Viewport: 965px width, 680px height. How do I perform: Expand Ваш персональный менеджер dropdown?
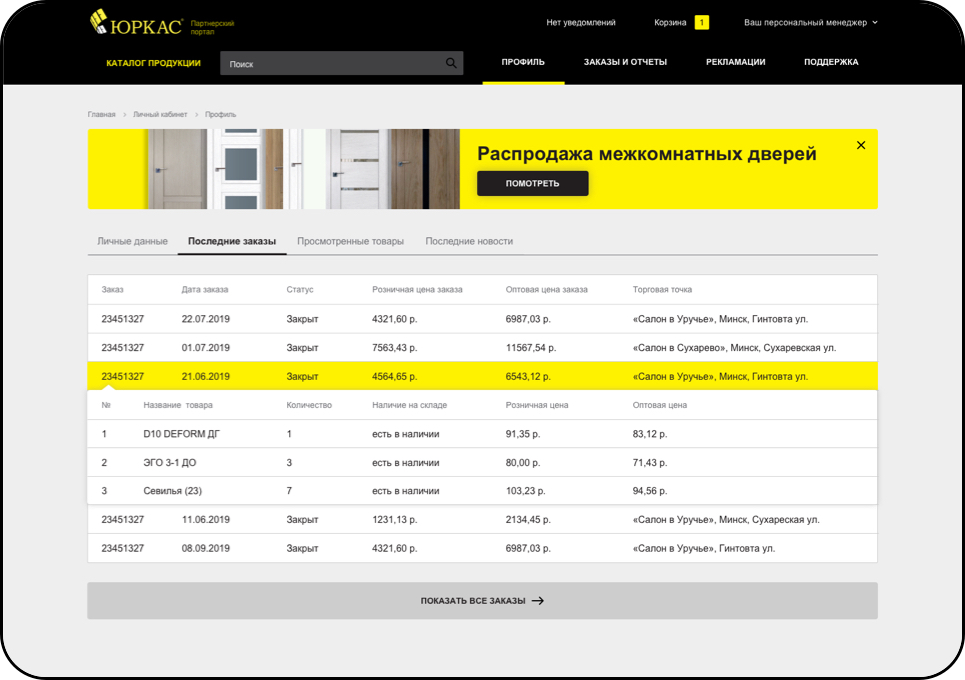(x=811, y=23)
